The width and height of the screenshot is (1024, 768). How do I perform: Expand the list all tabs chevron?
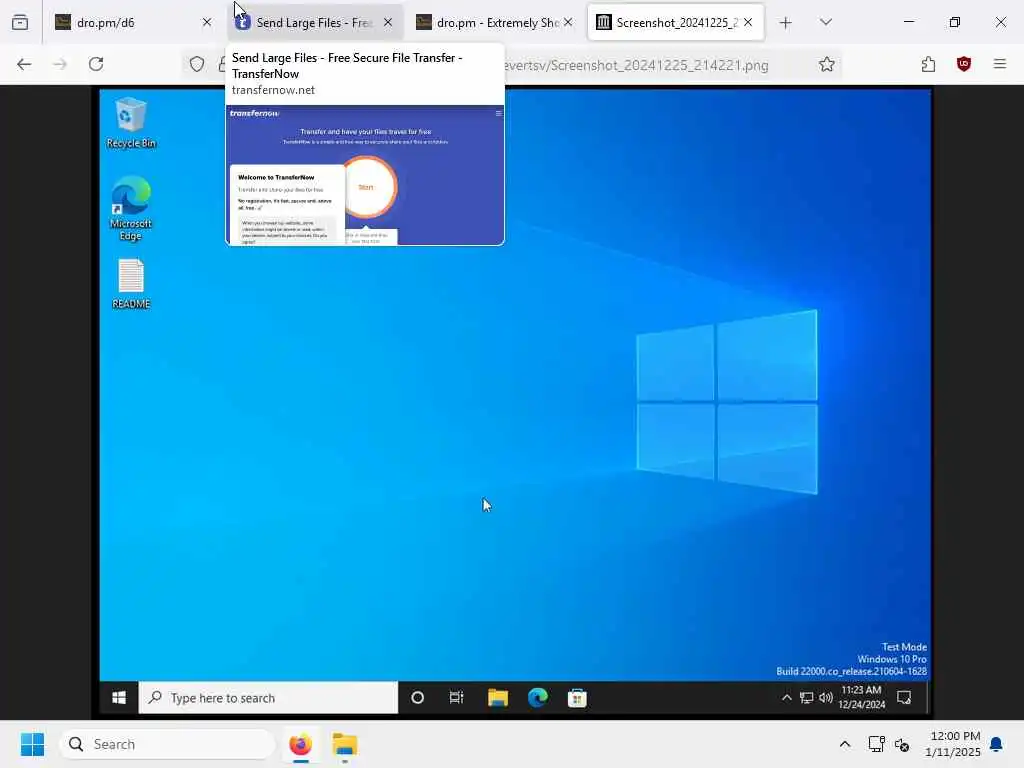coord(826,22)
